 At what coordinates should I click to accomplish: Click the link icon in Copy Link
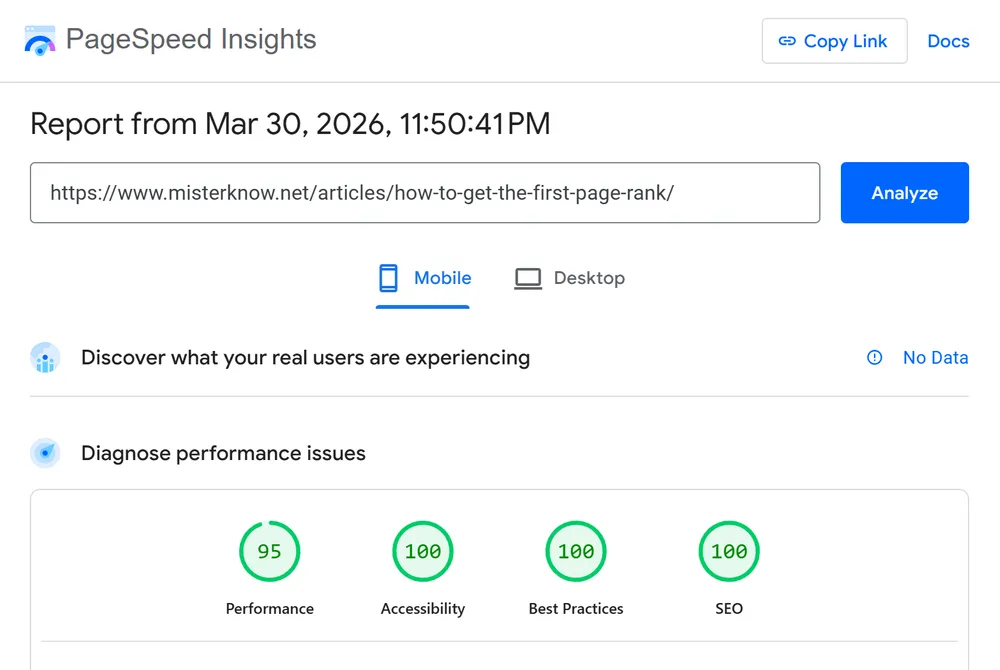click(787, 41)
